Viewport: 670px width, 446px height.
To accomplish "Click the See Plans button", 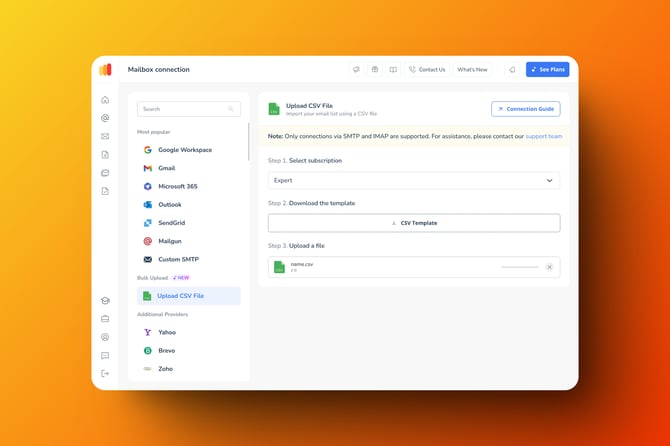I will [x=546, y=70].
